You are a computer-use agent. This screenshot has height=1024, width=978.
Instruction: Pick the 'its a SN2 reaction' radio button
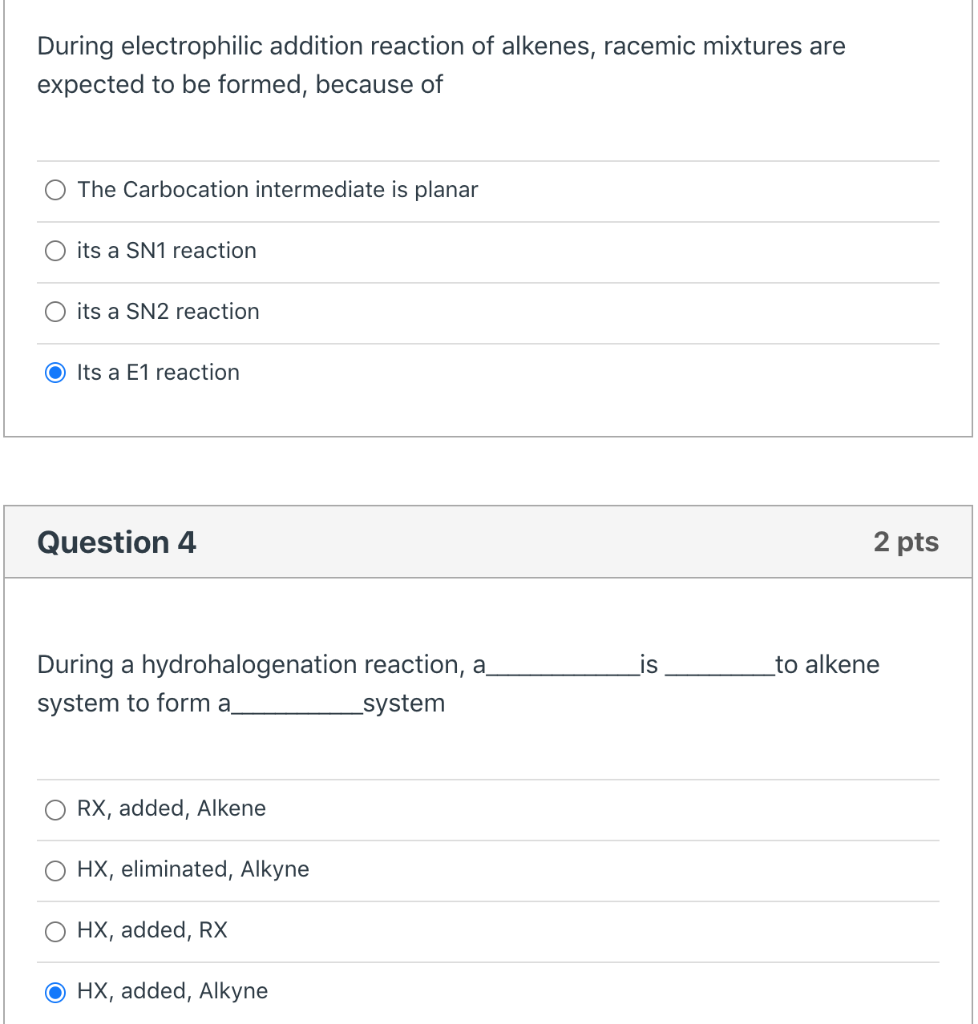coord(56,312)
